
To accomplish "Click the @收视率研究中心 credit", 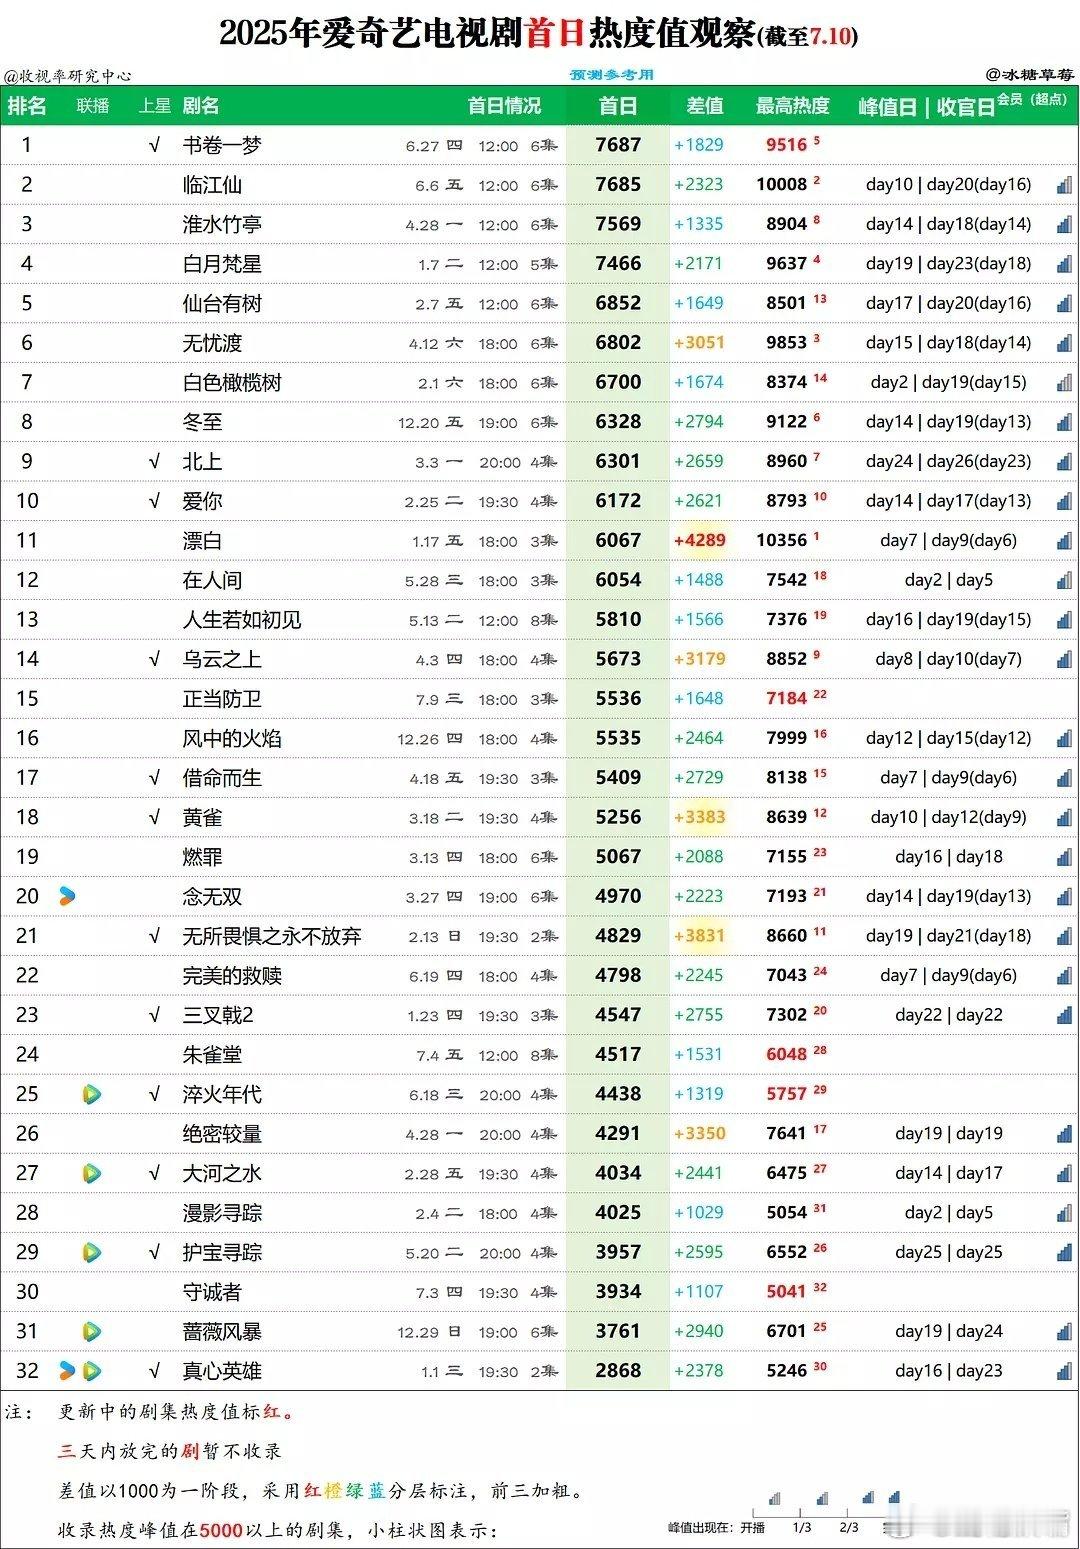I will tap(67, 76).
